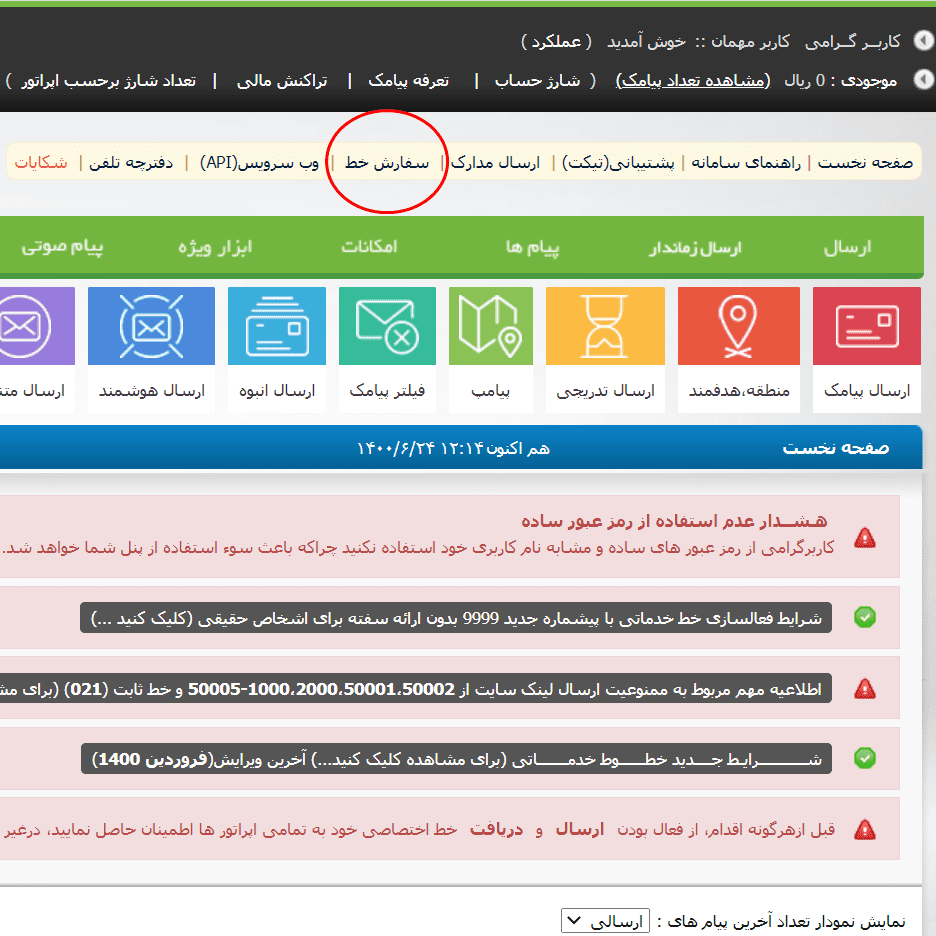Click the سفارش خط link
This screenshot has height=936, width=936.
tap(387, 162)
